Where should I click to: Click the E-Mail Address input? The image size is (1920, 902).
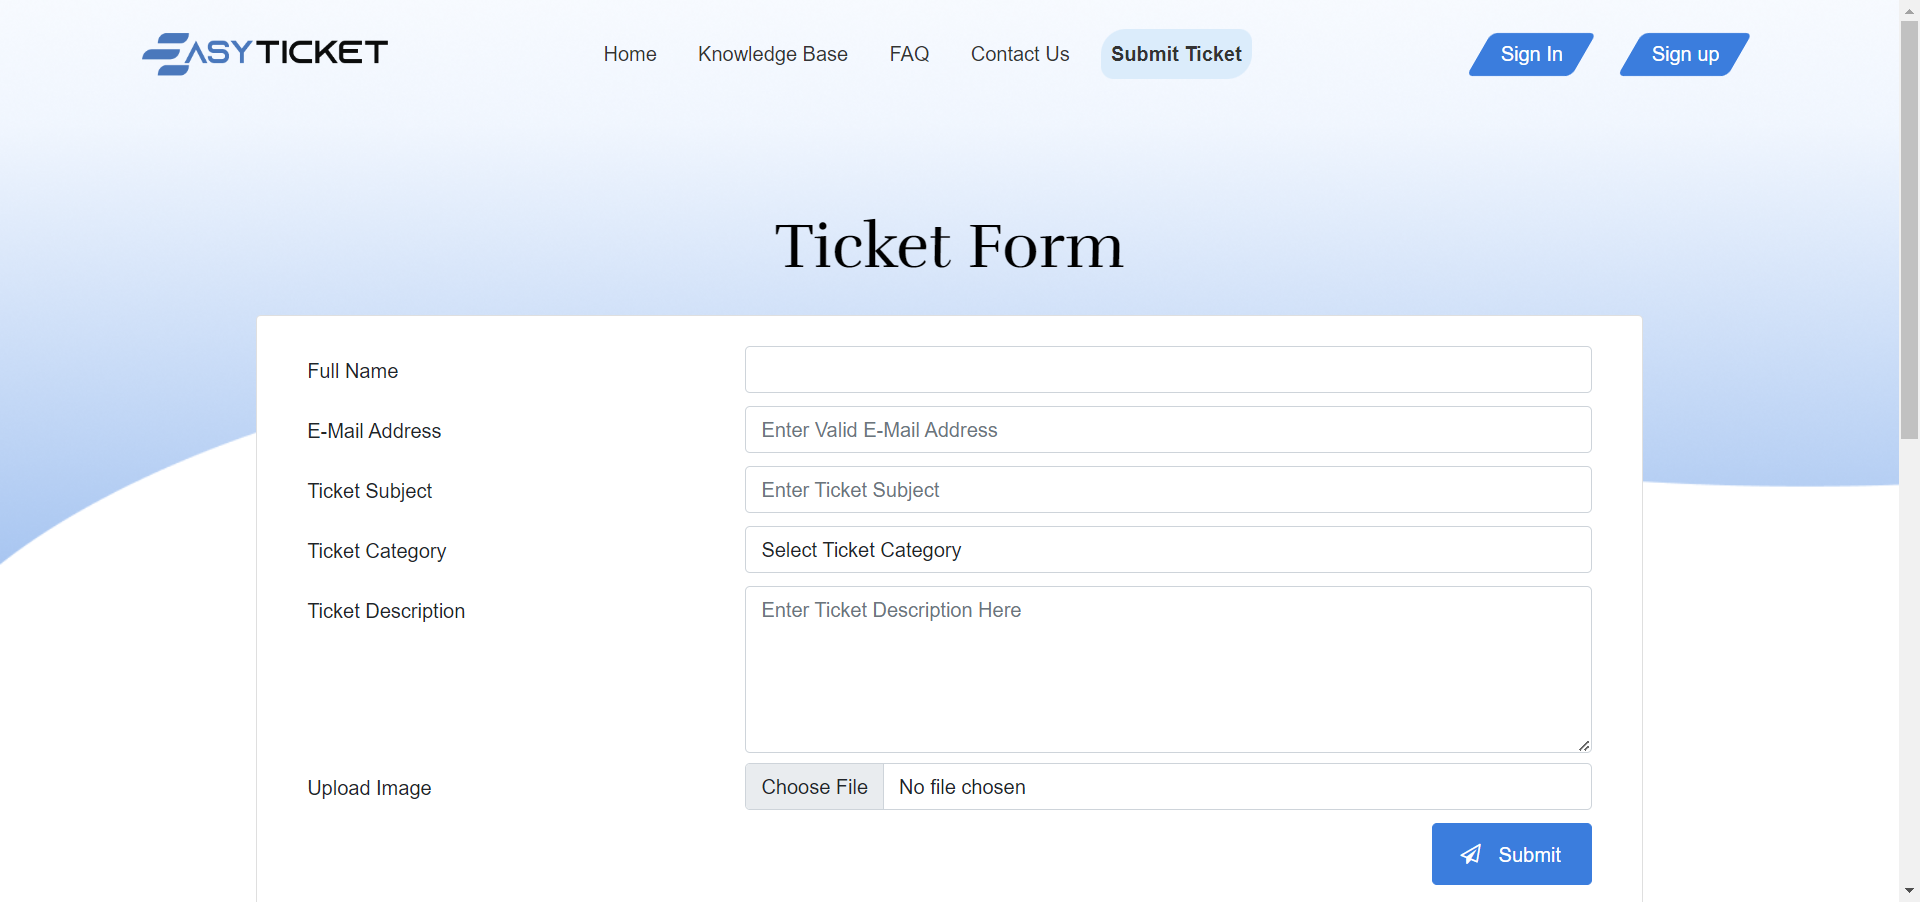(x=1167, y=430)
